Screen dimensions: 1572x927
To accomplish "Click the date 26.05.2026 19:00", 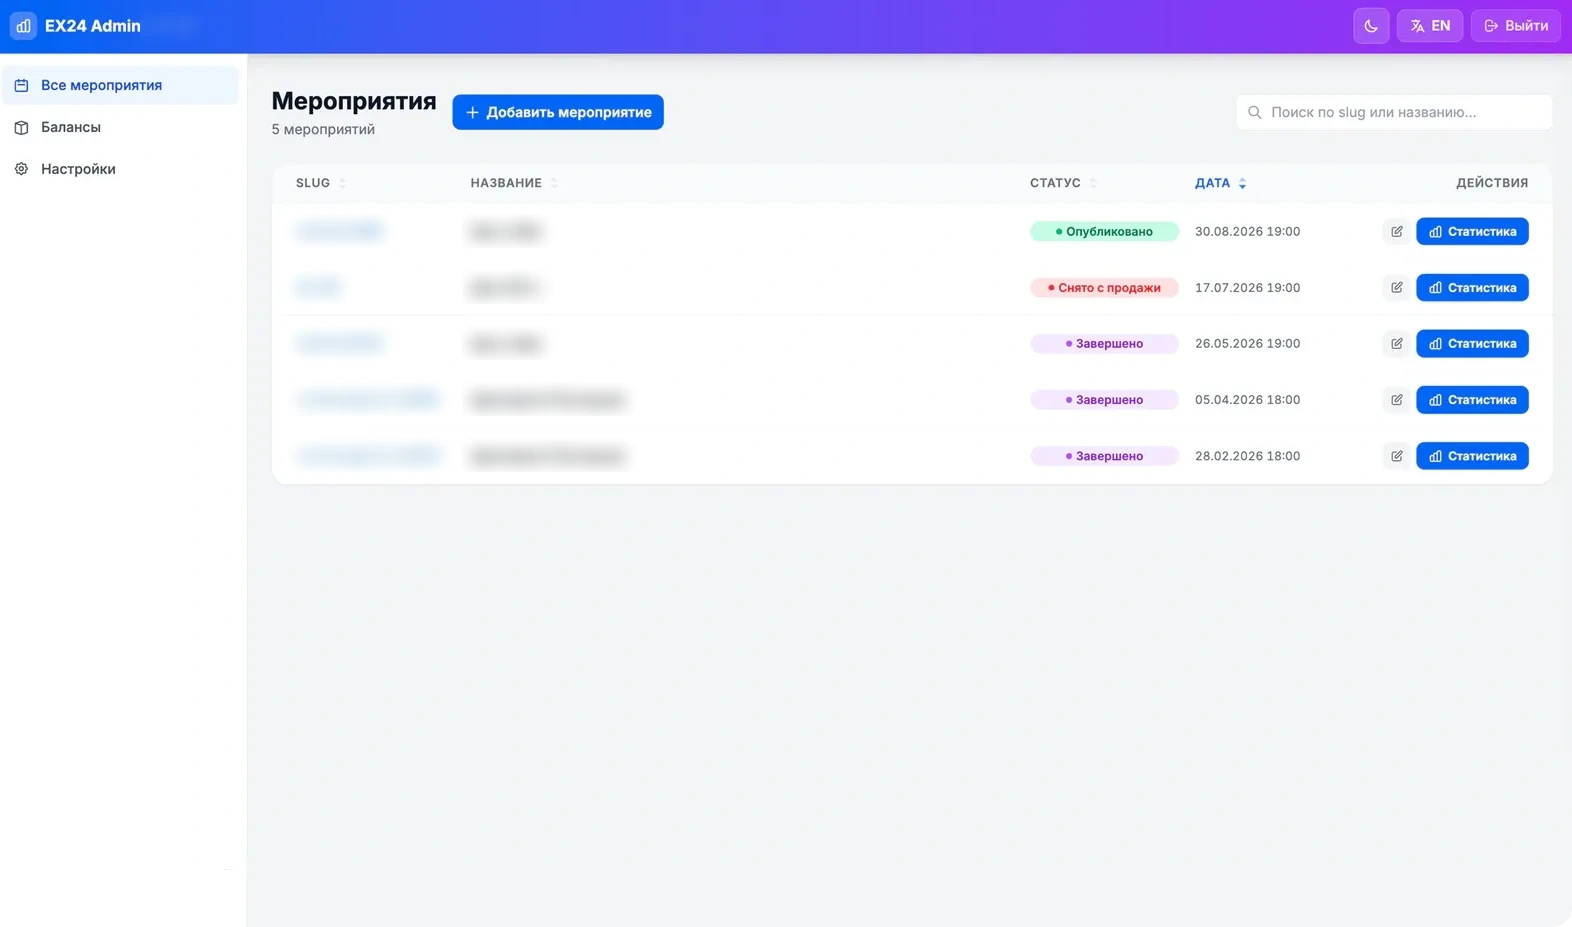I will [1247, 343].
